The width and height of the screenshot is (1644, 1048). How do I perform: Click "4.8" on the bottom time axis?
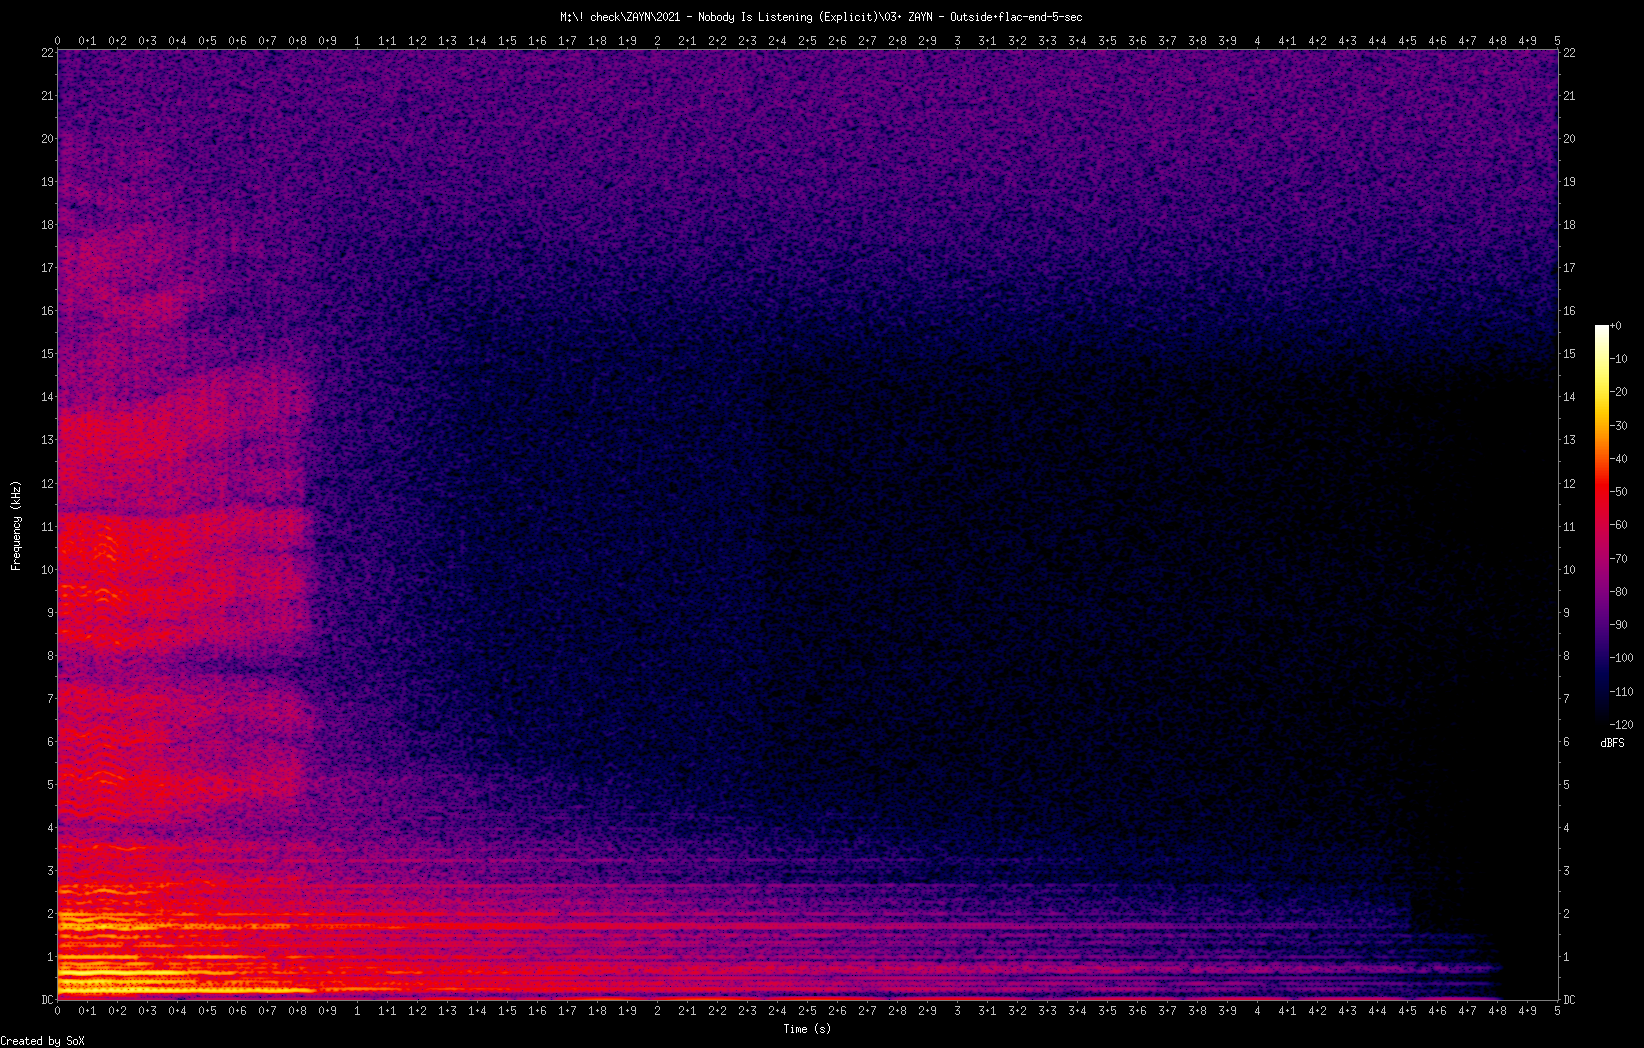point(1497,1011)
